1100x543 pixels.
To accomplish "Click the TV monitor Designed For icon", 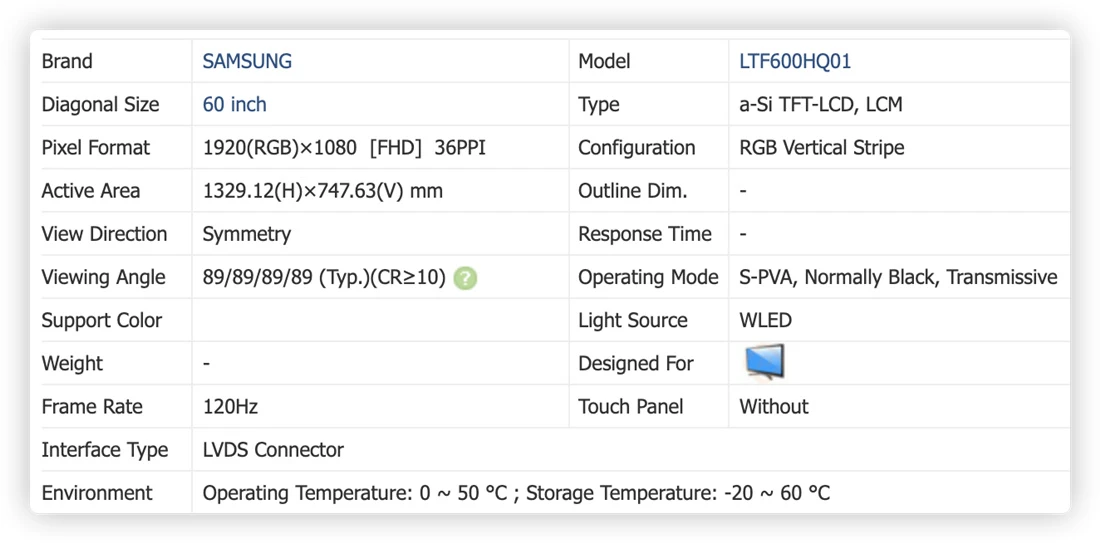I will pos(764,362).
